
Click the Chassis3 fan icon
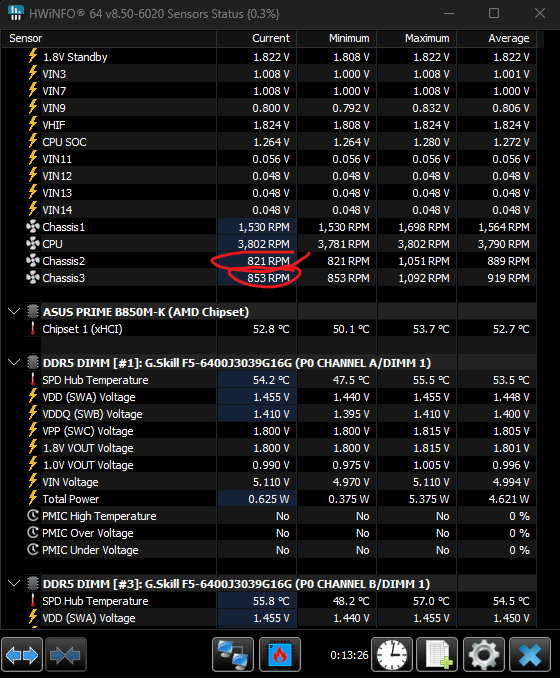click(x=33, y=278)
